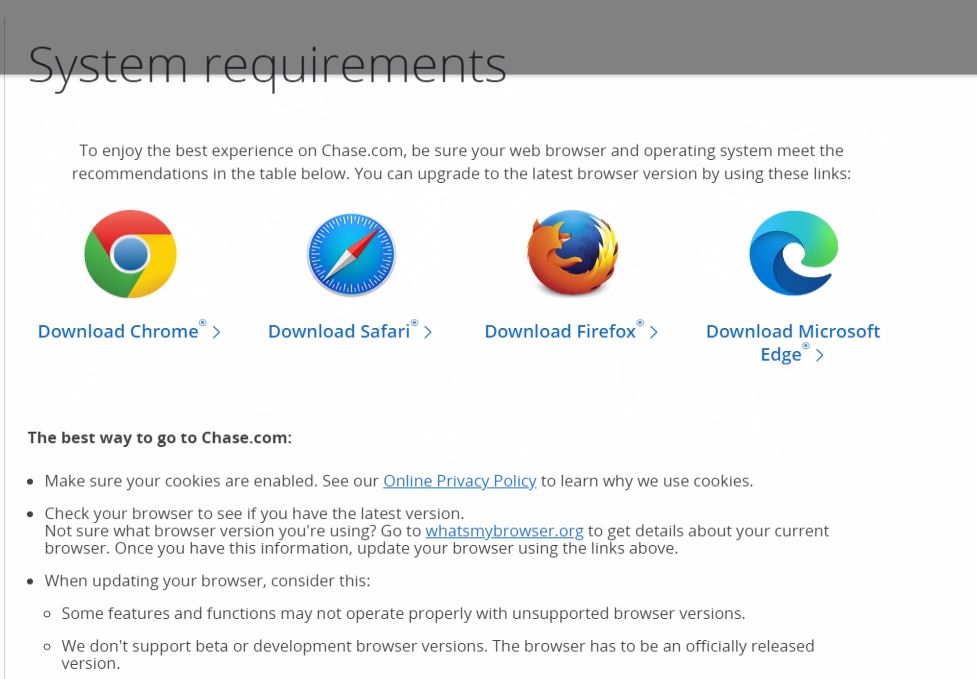
Task: Click the Firefox fox logo icon
Action: 572,254
